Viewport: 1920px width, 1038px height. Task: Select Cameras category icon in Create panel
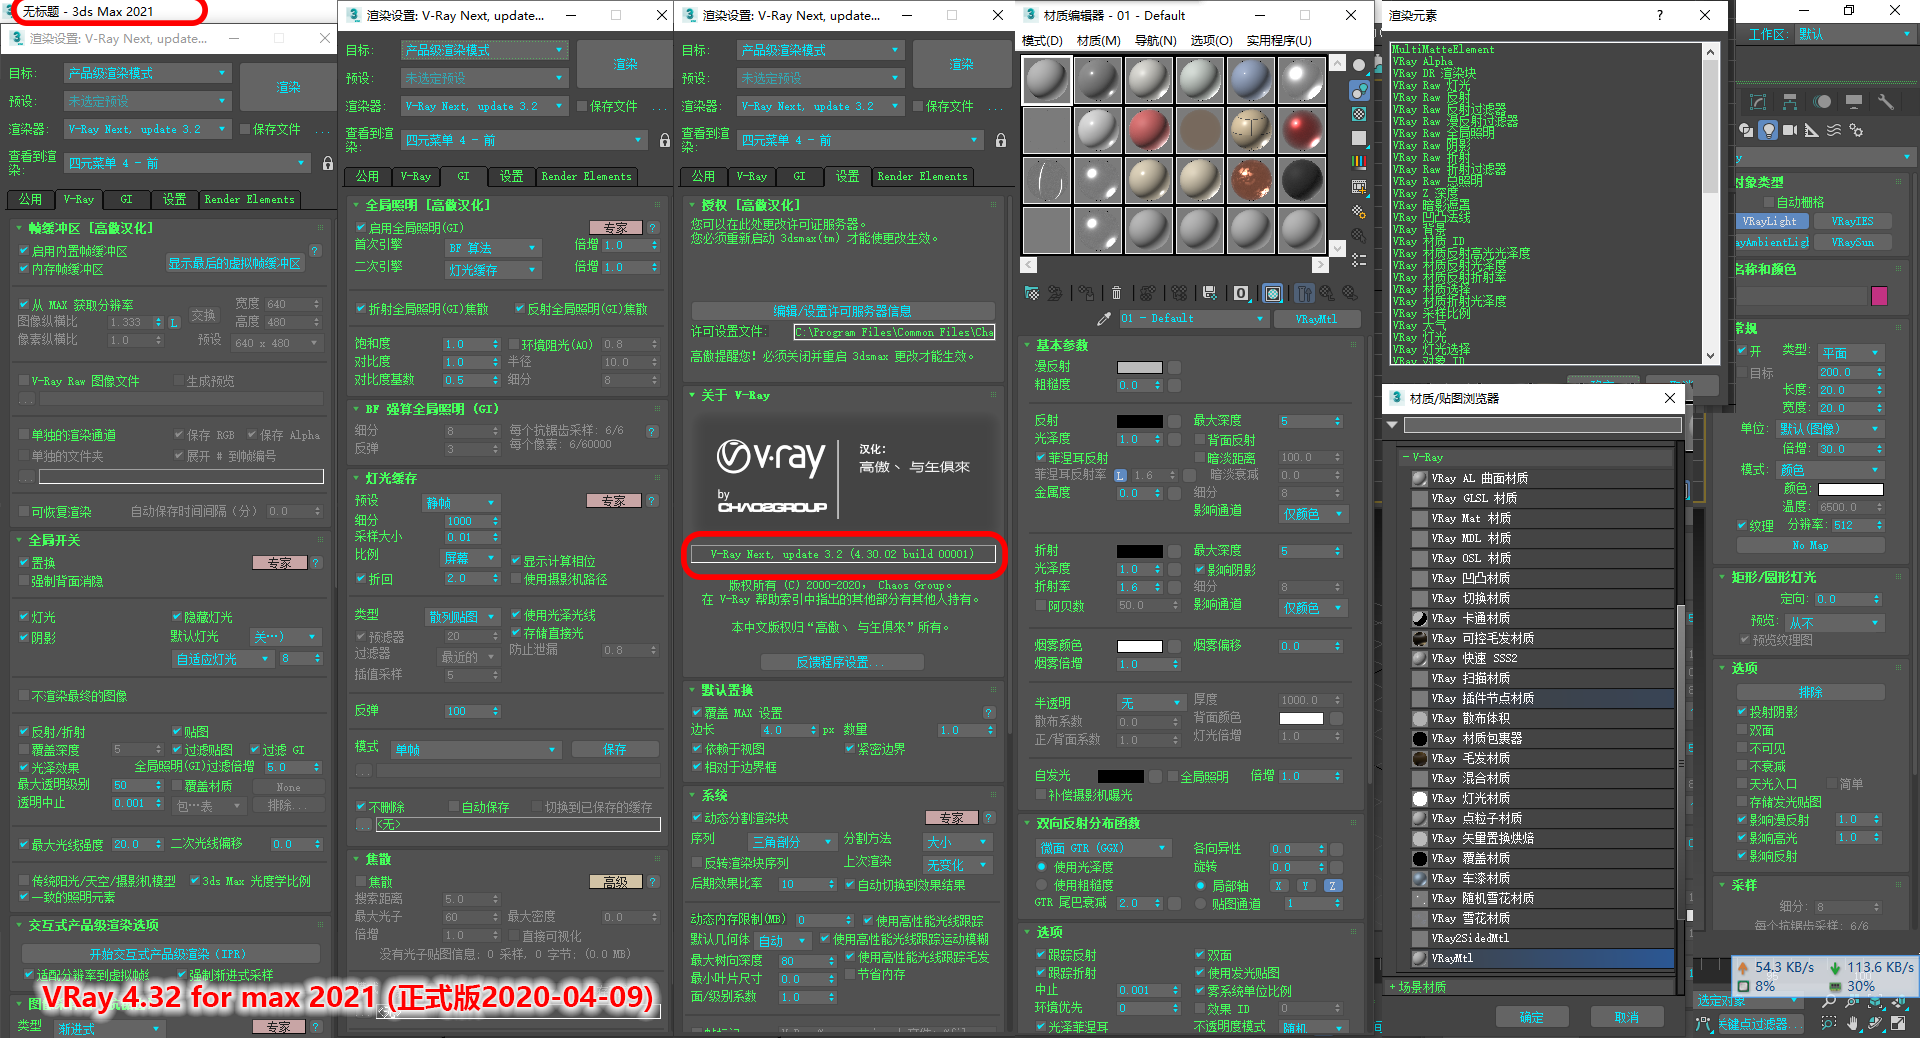1790,130
